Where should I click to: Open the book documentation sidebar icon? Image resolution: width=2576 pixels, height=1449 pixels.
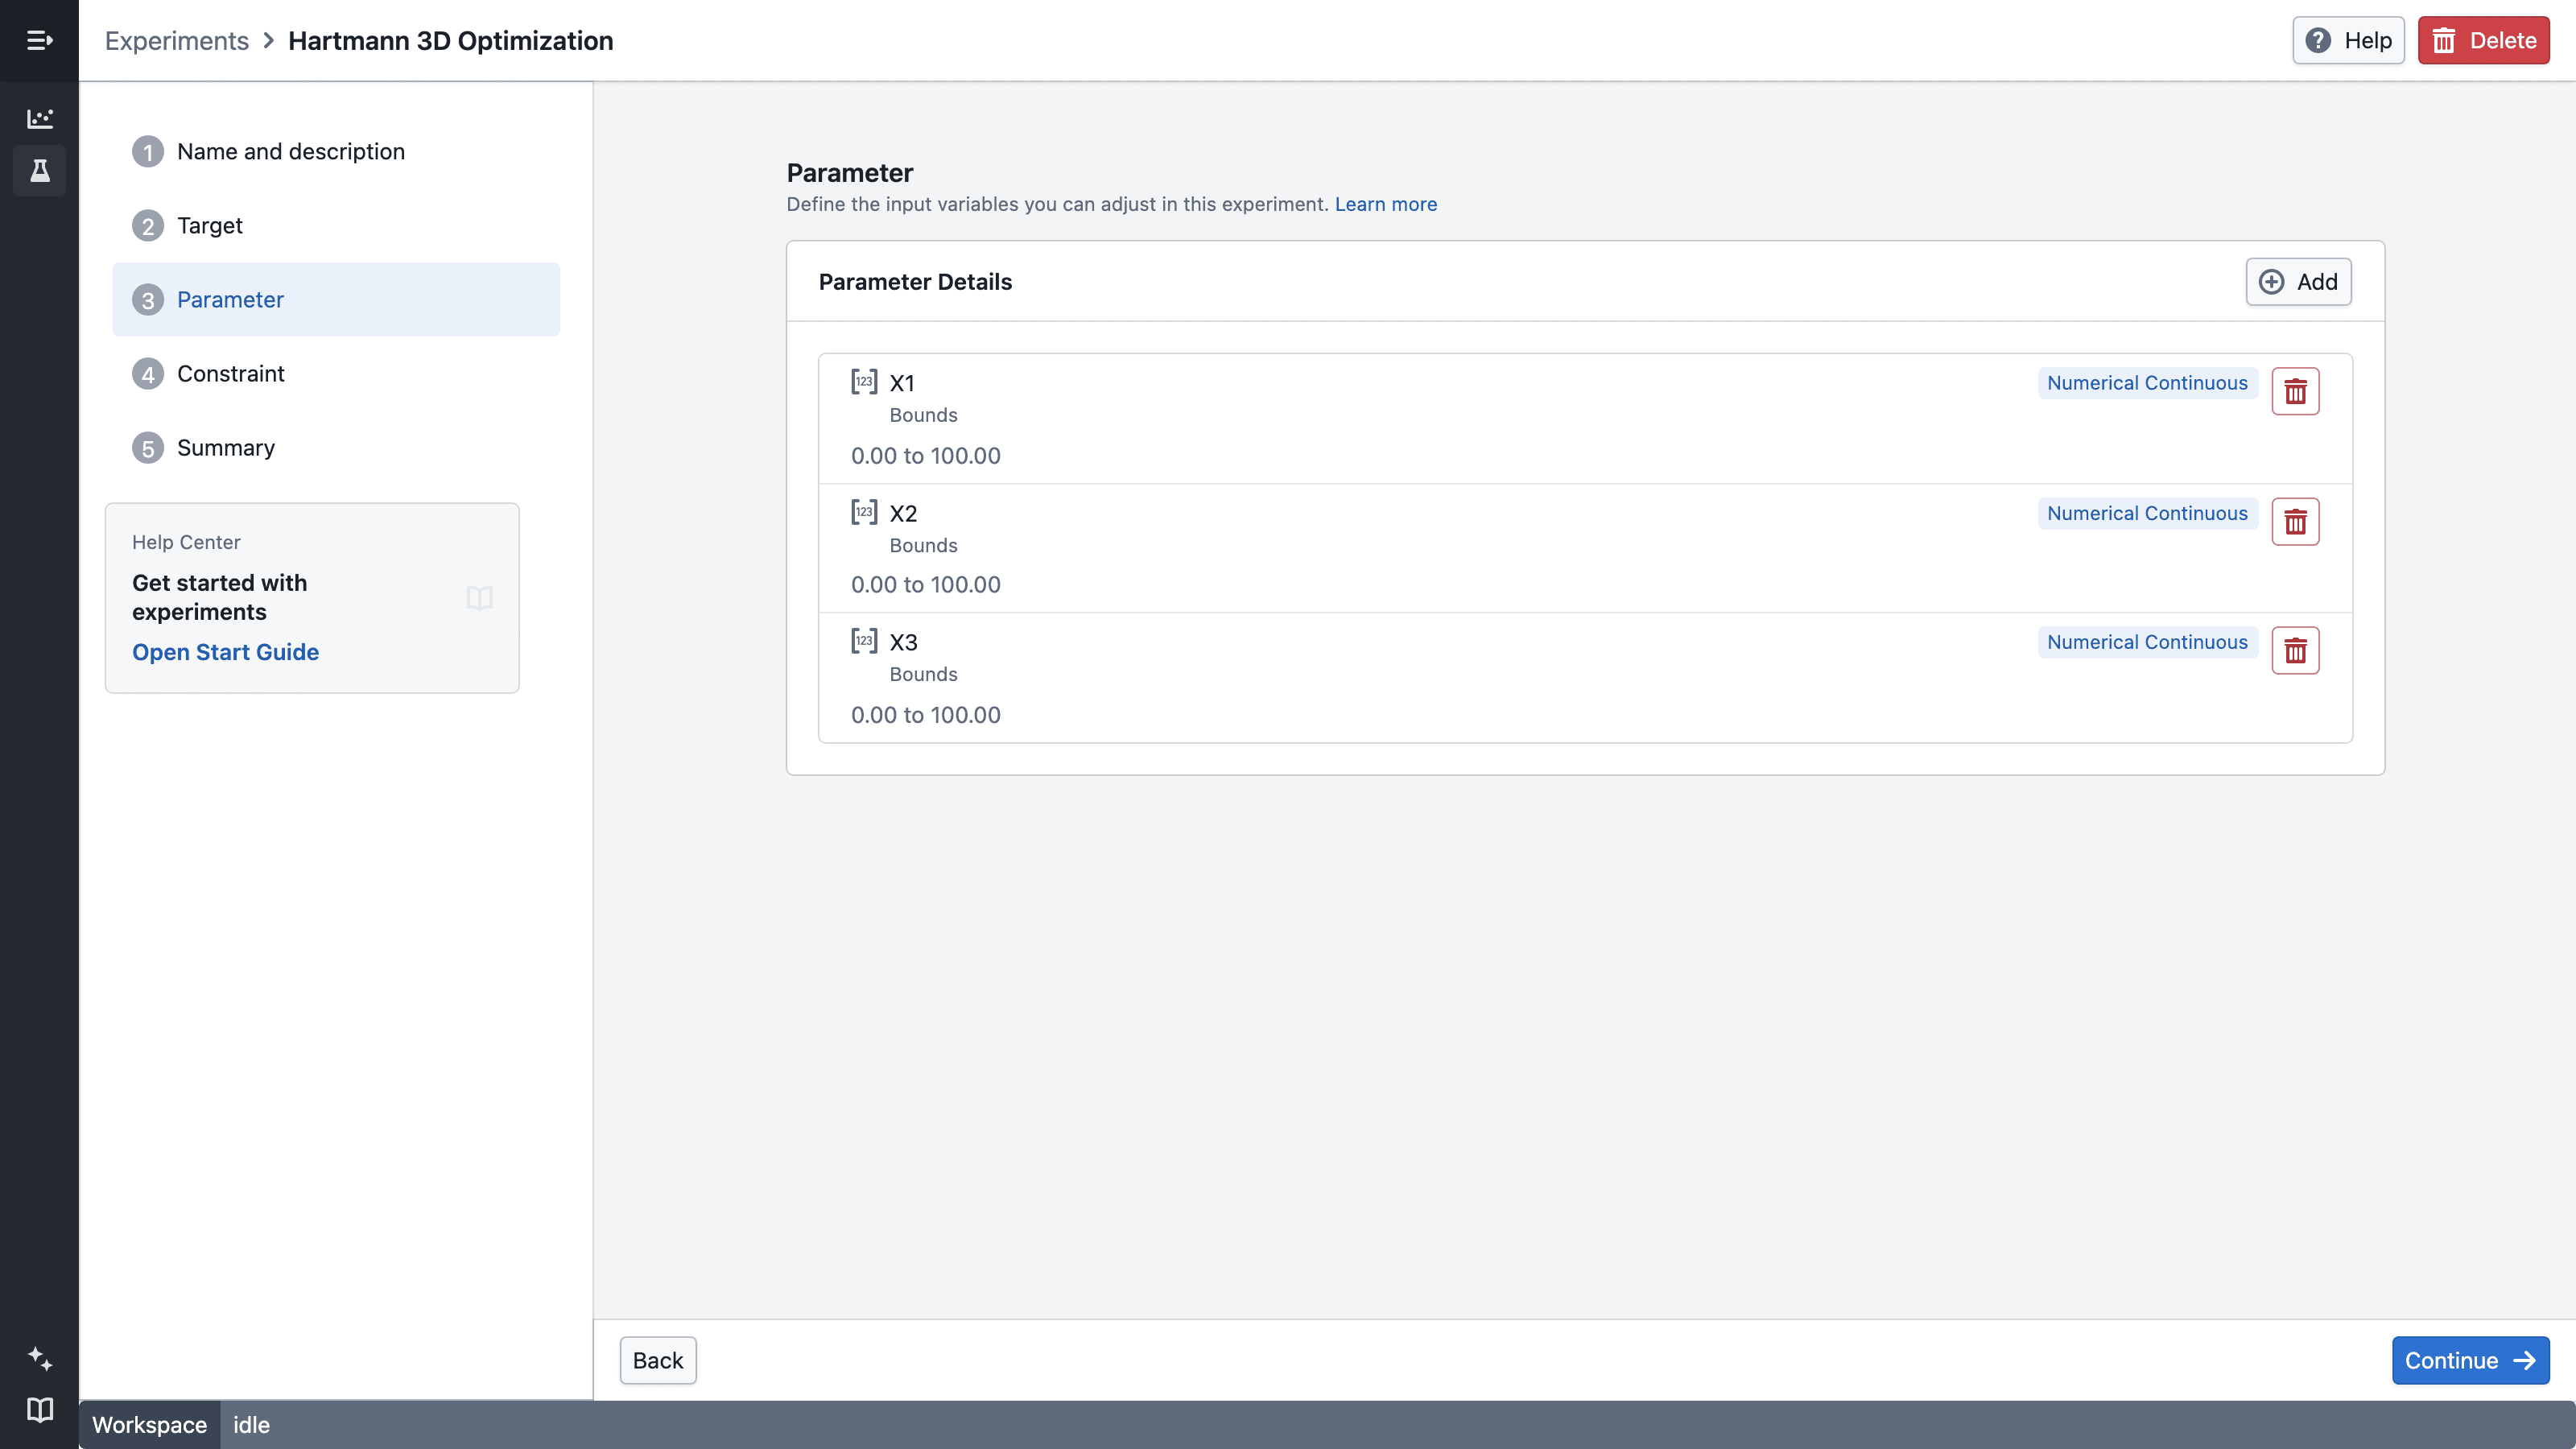(39, 1410)
